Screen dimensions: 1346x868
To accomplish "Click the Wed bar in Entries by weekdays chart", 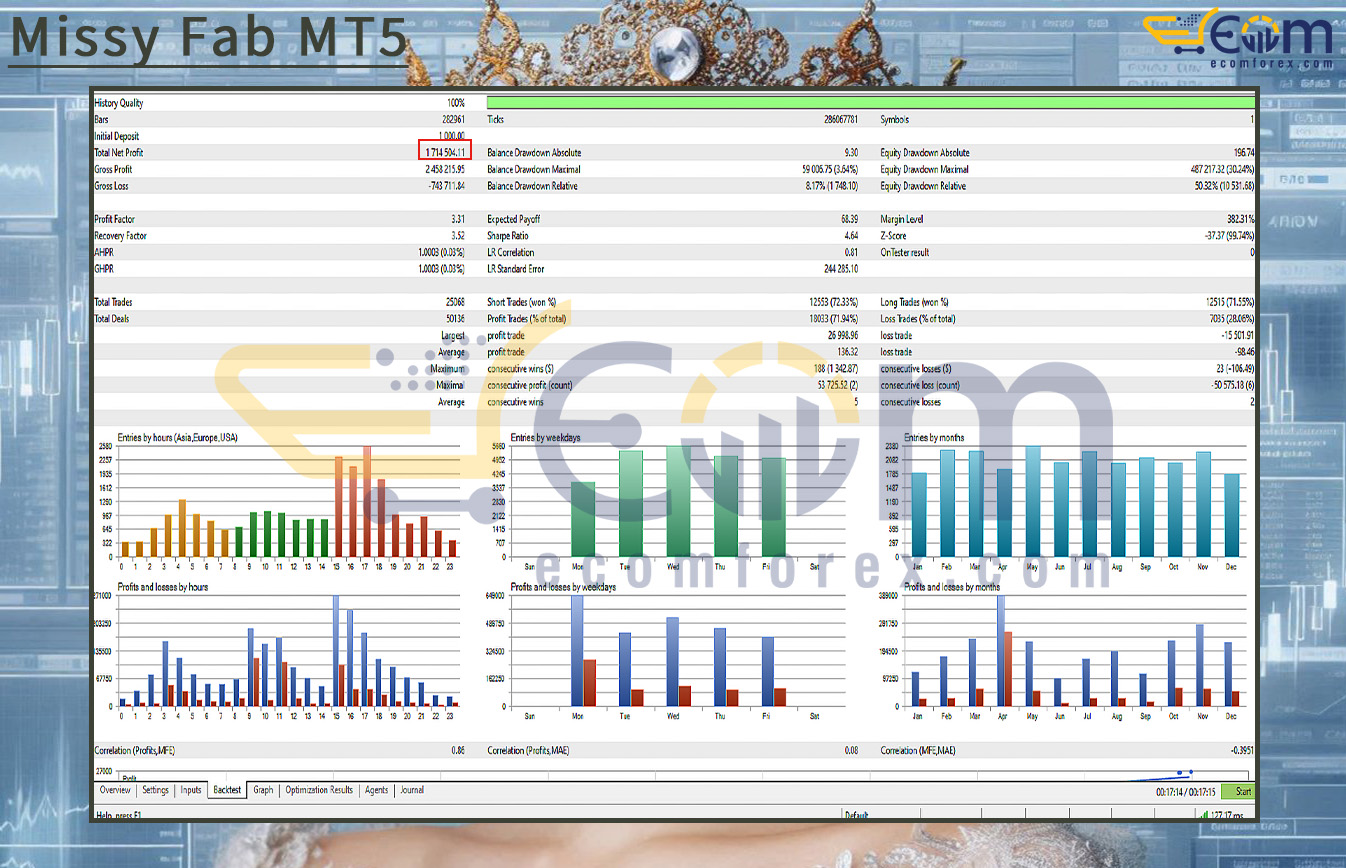I will [678, 502].
